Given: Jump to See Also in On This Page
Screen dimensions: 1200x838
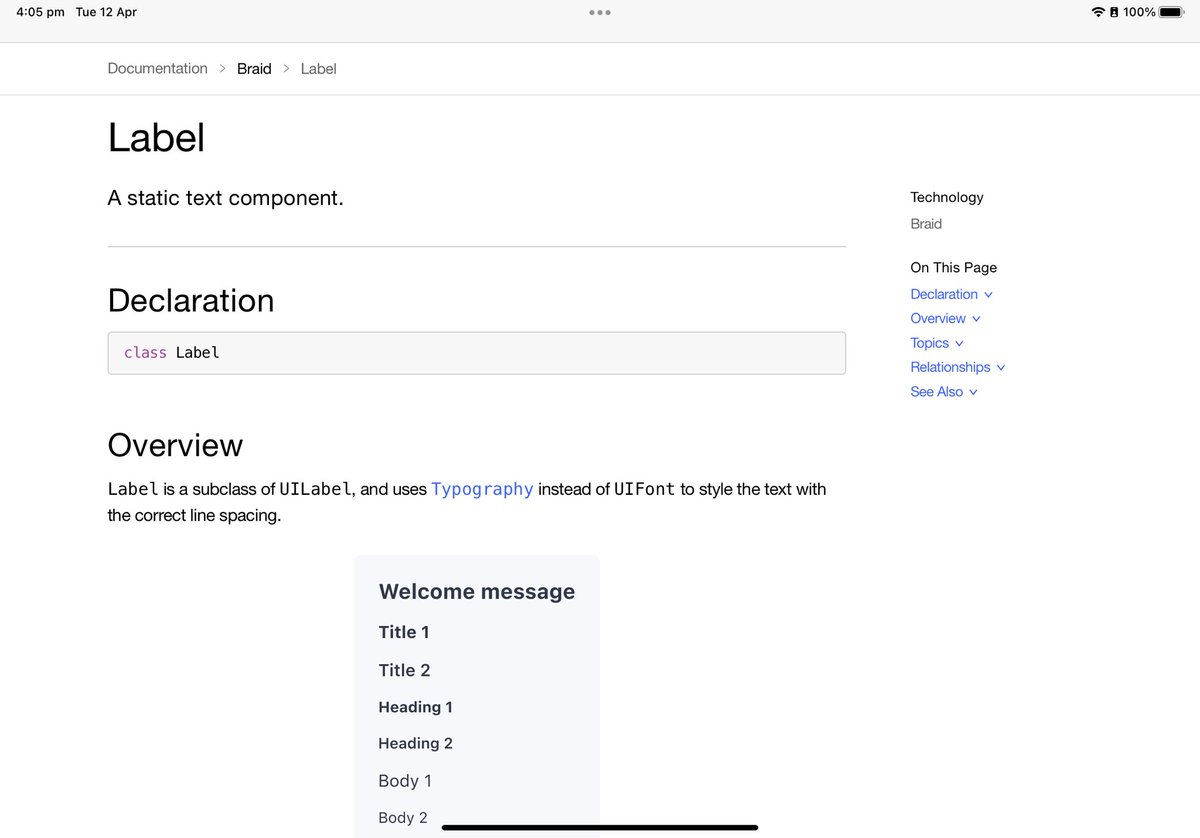Looking at the screenshot, I should click(x=936, y=392).
